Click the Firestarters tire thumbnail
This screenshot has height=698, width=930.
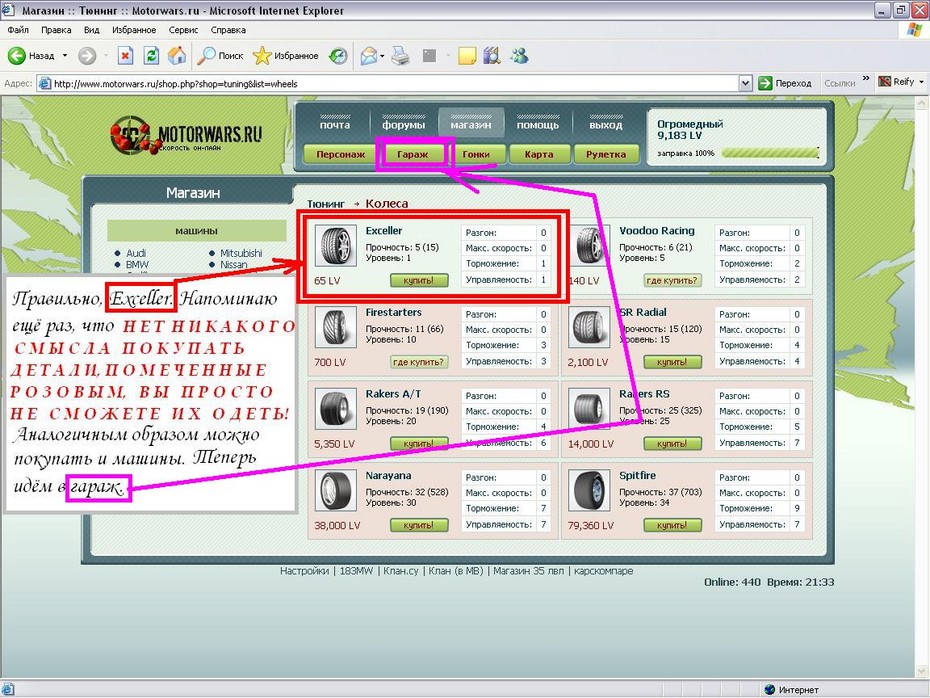[x=336, y=327]
